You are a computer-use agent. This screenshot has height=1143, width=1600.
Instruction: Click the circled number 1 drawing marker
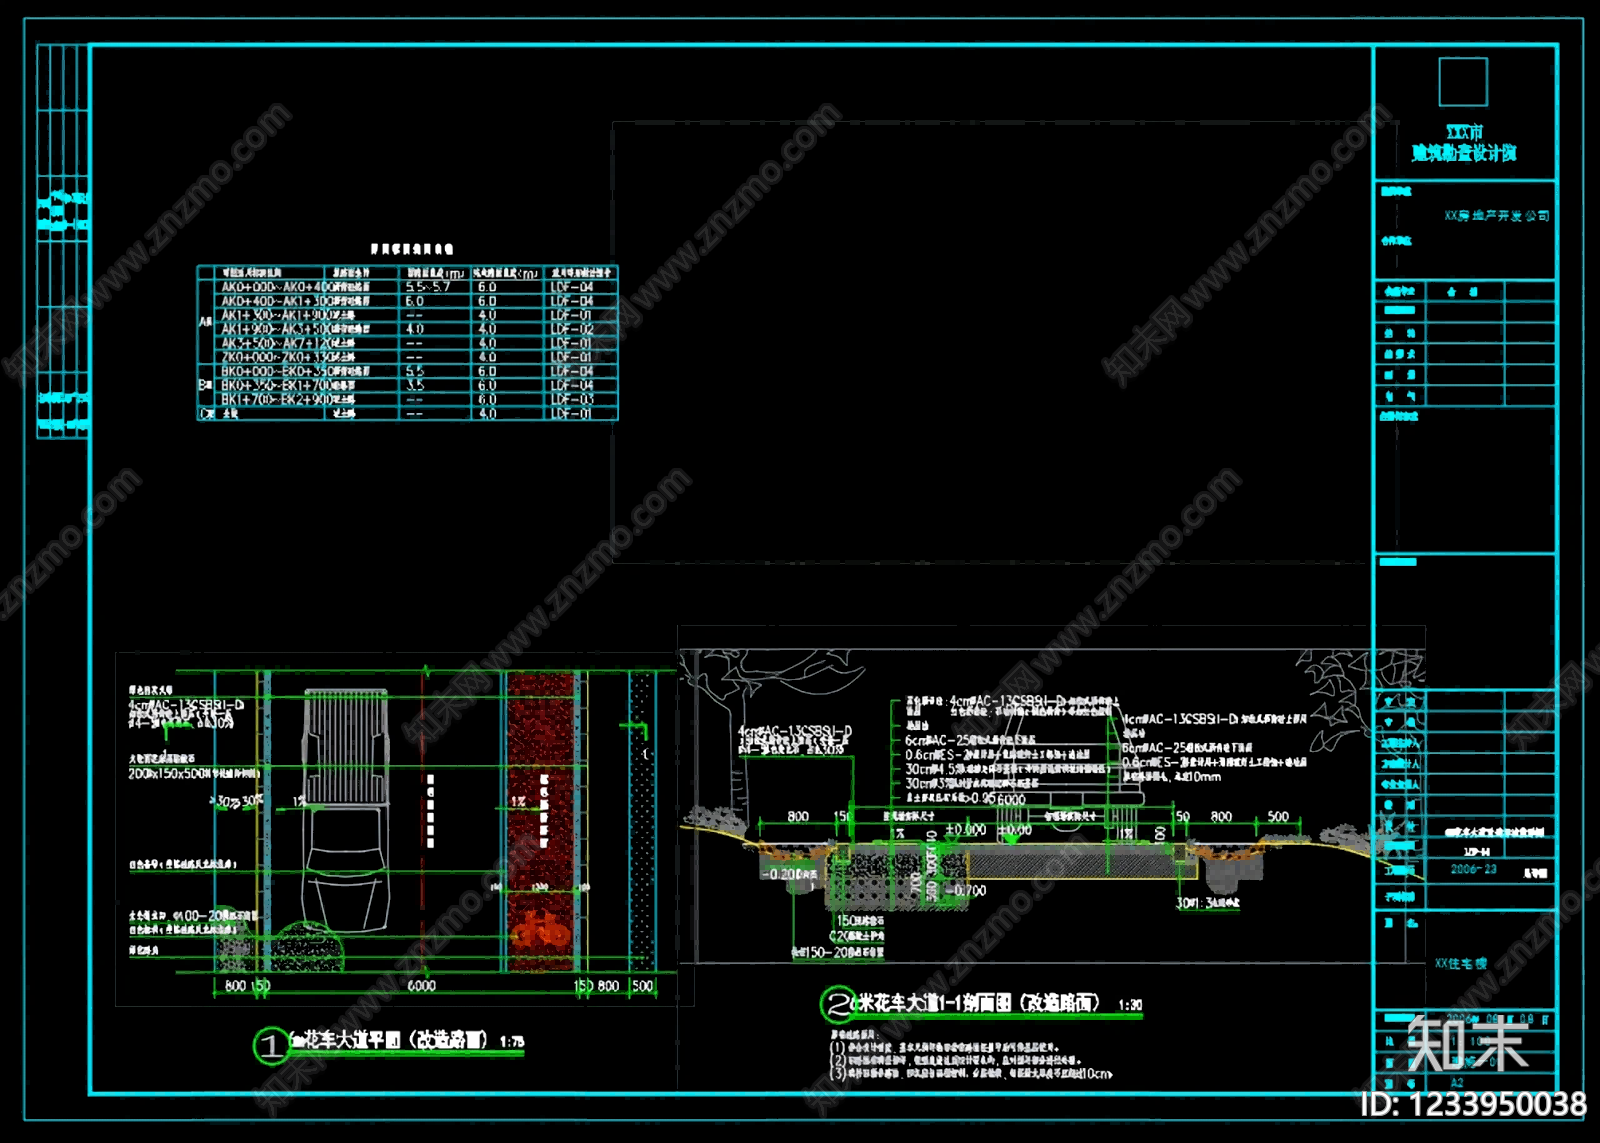(270, 1046)
